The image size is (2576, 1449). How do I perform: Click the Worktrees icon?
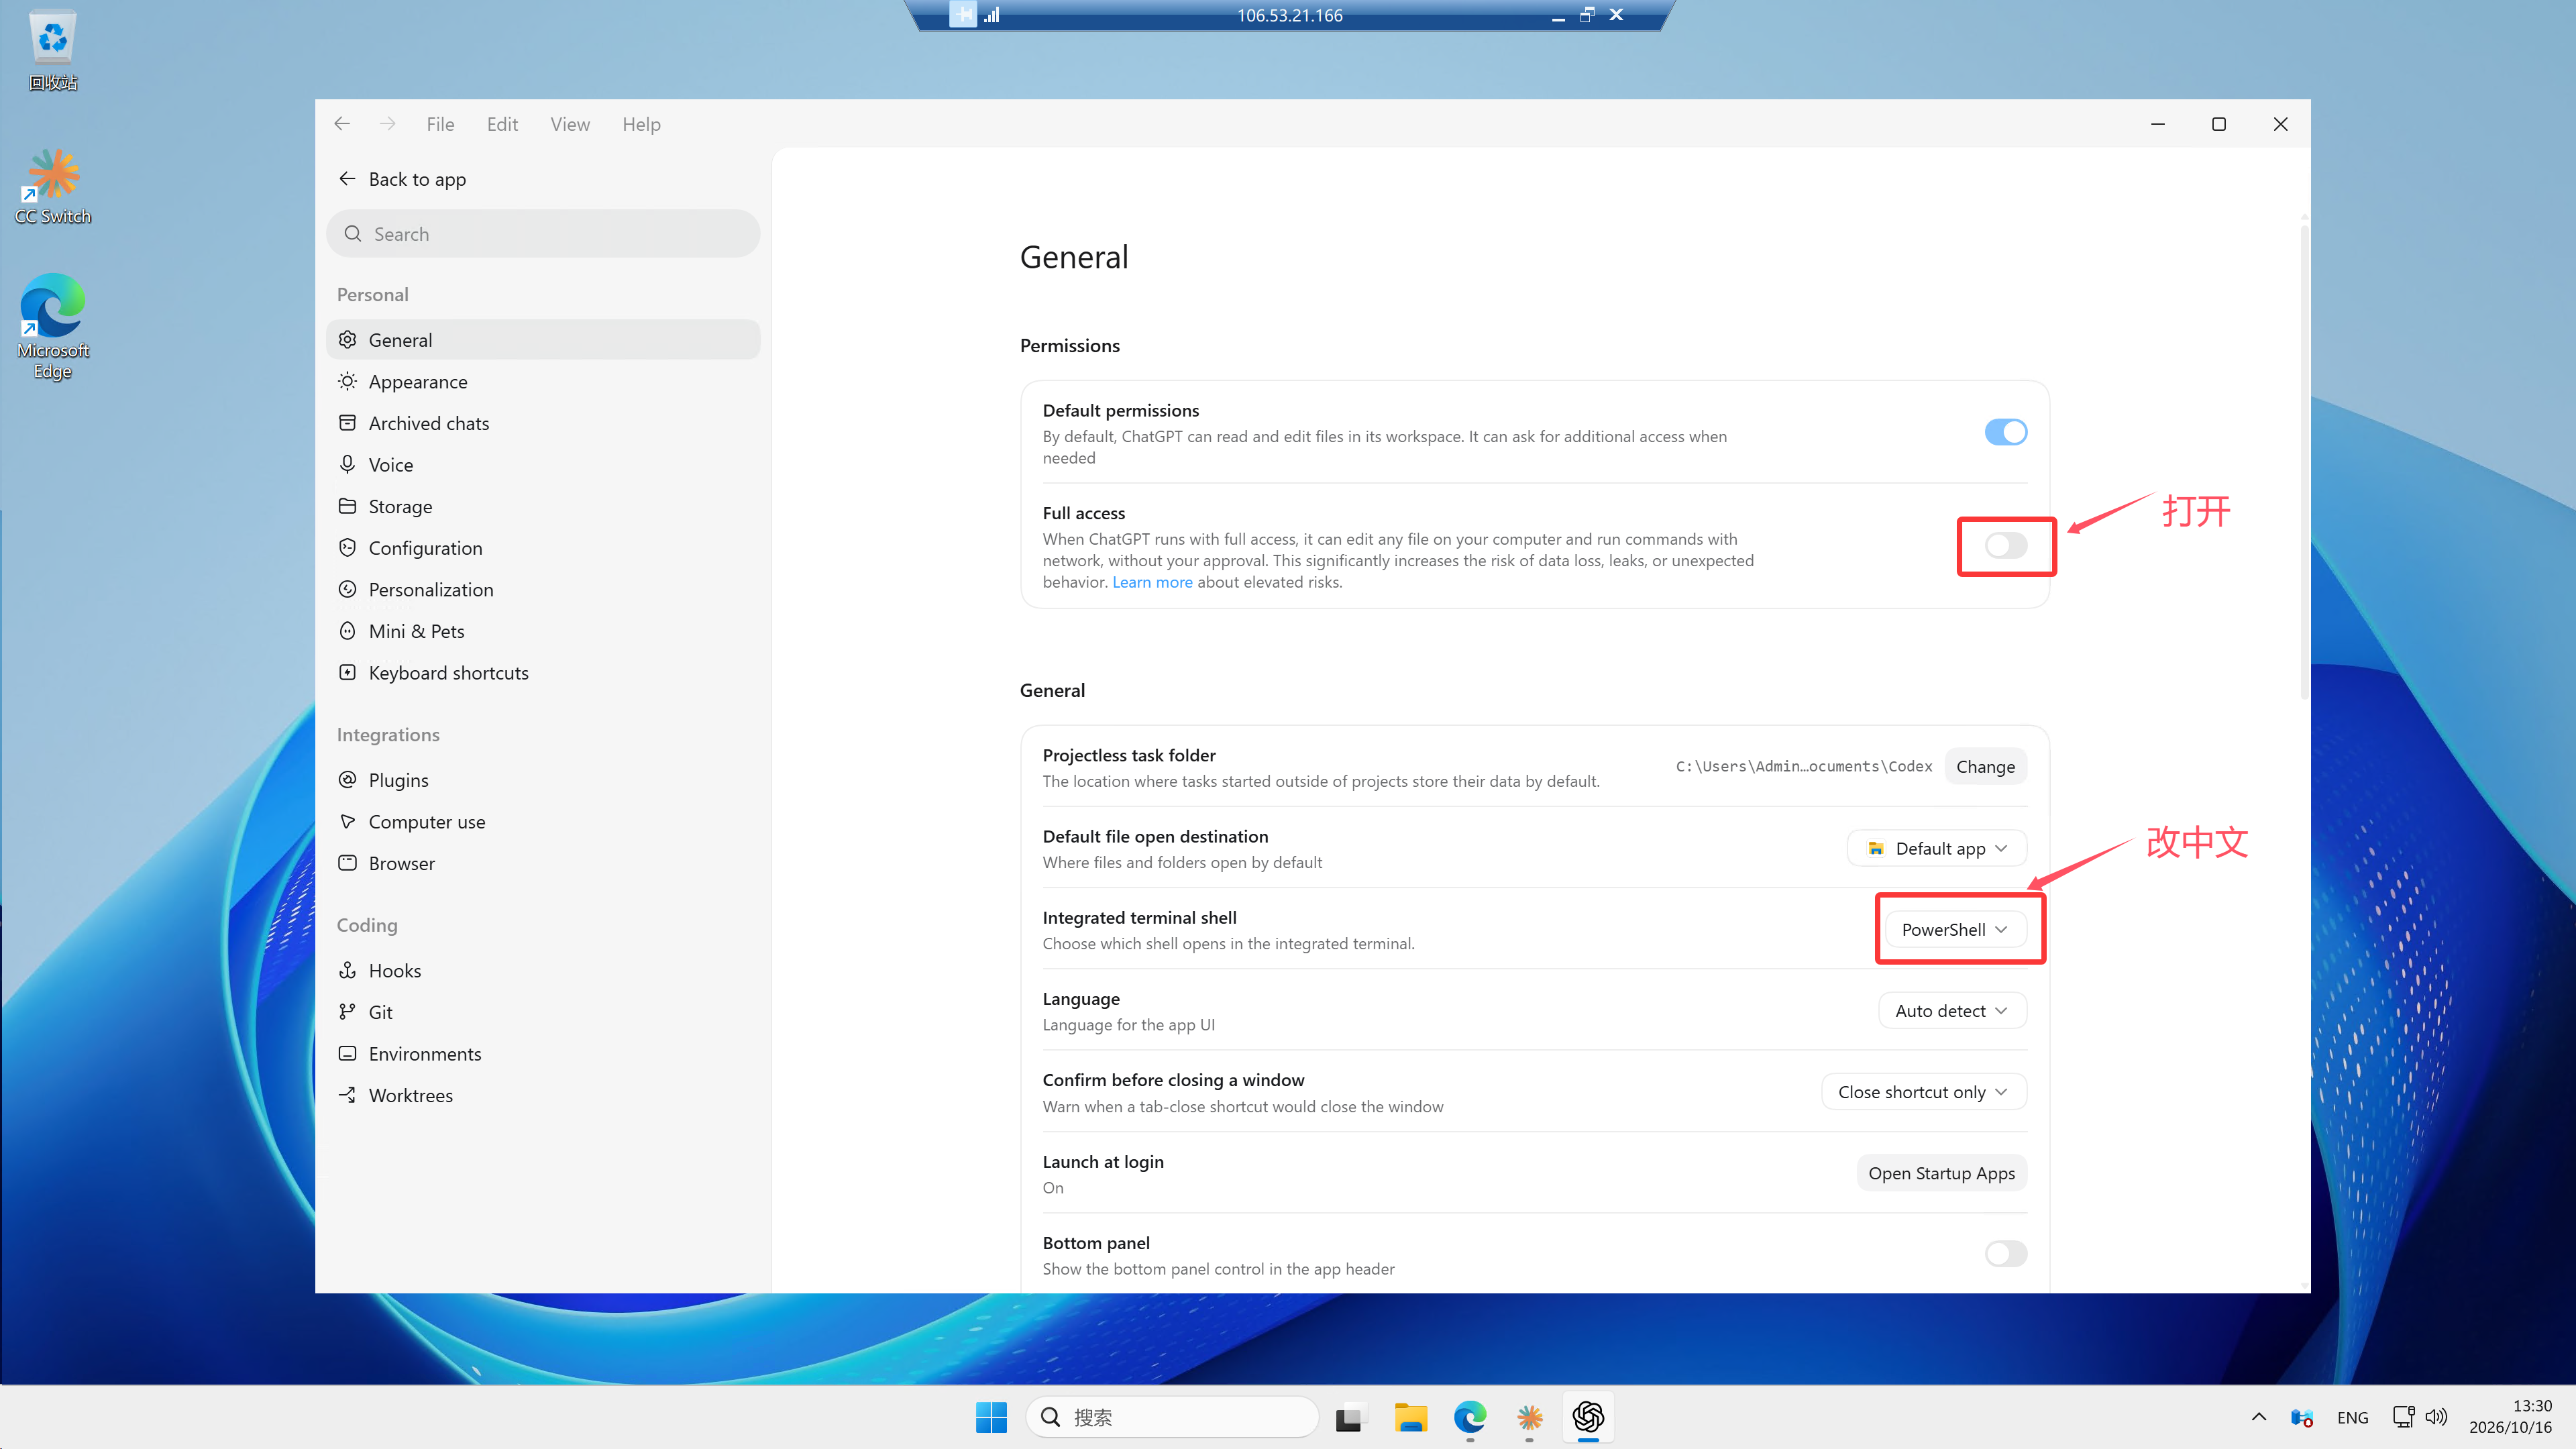[347, 1095]
